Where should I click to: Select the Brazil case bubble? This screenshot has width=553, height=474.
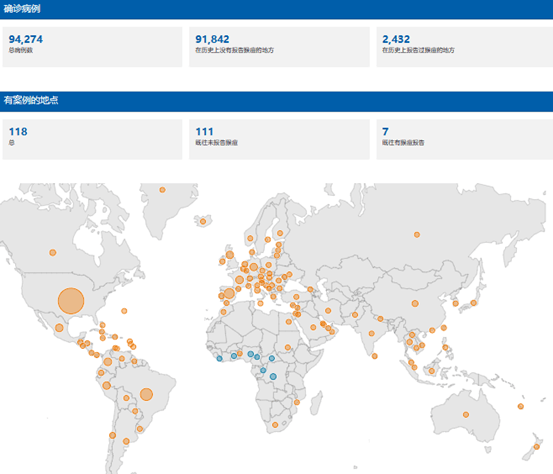146,394
